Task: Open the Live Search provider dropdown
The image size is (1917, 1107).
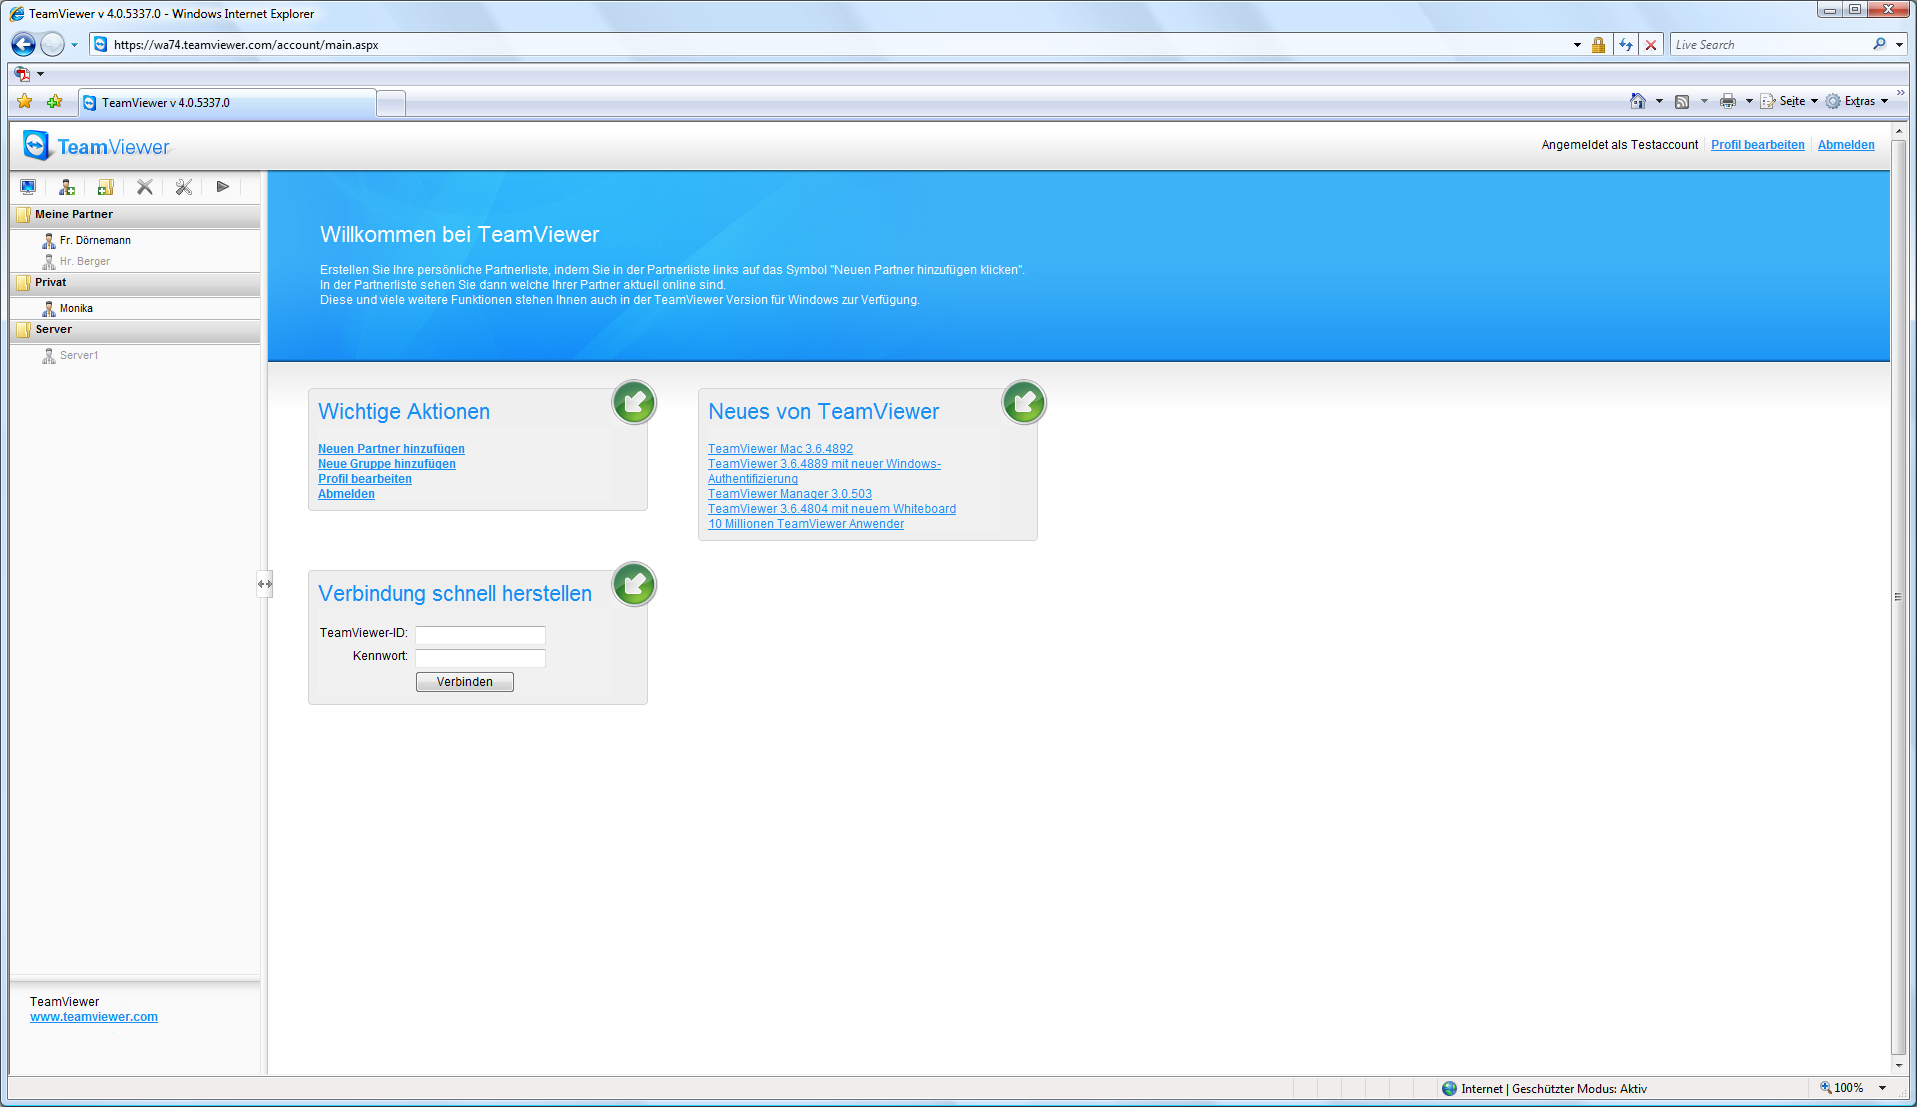Action: (1897, 44)
